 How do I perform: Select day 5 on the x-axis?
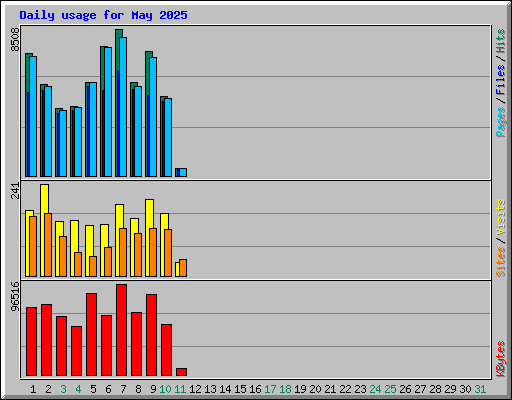[93, 389]
